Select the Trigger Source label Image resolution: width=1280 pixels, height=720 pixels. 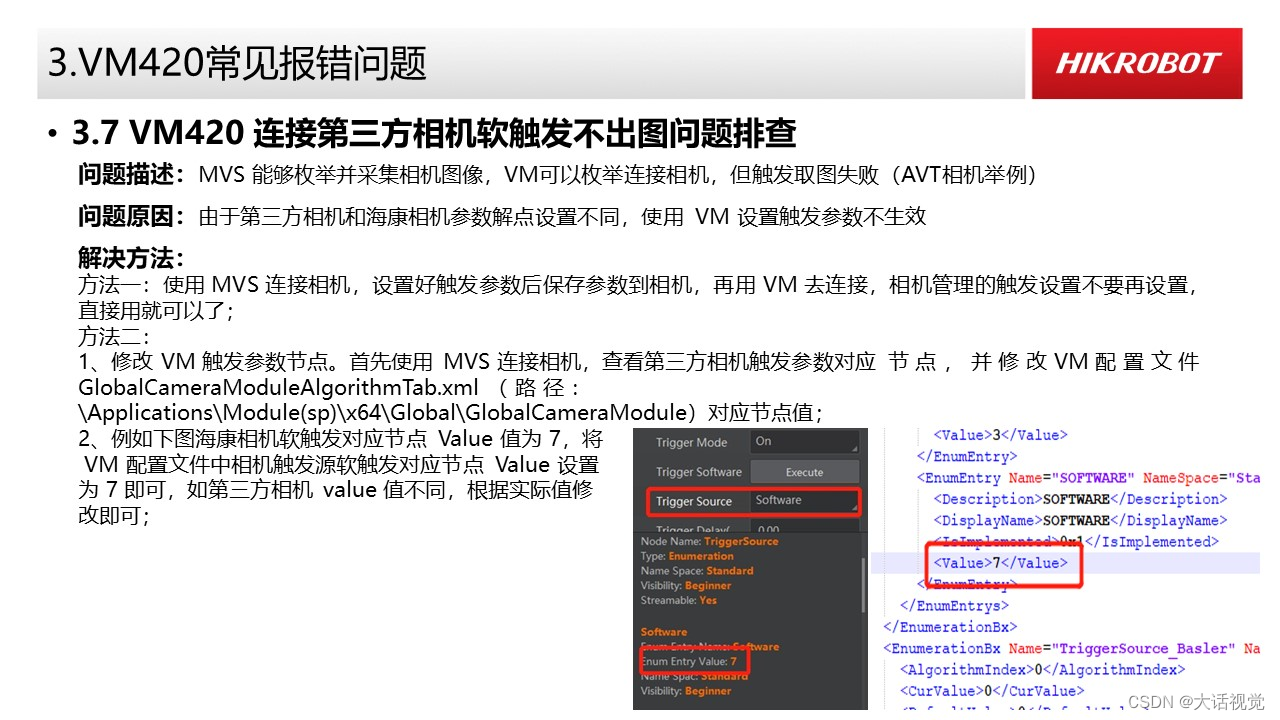pyautogui.click(x=694, y=501)
